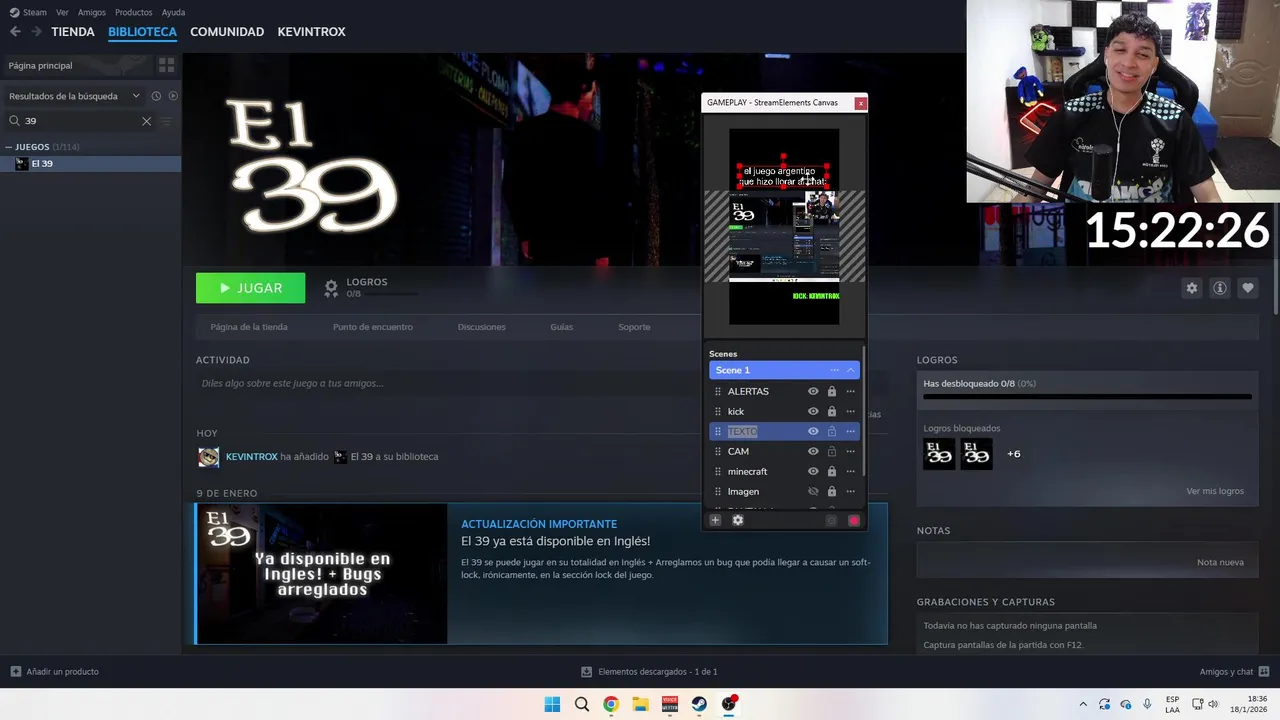1280x720 pixels.
Task: Open Windows Start menu
Action: pyautogui.click(x=552, y=704)
